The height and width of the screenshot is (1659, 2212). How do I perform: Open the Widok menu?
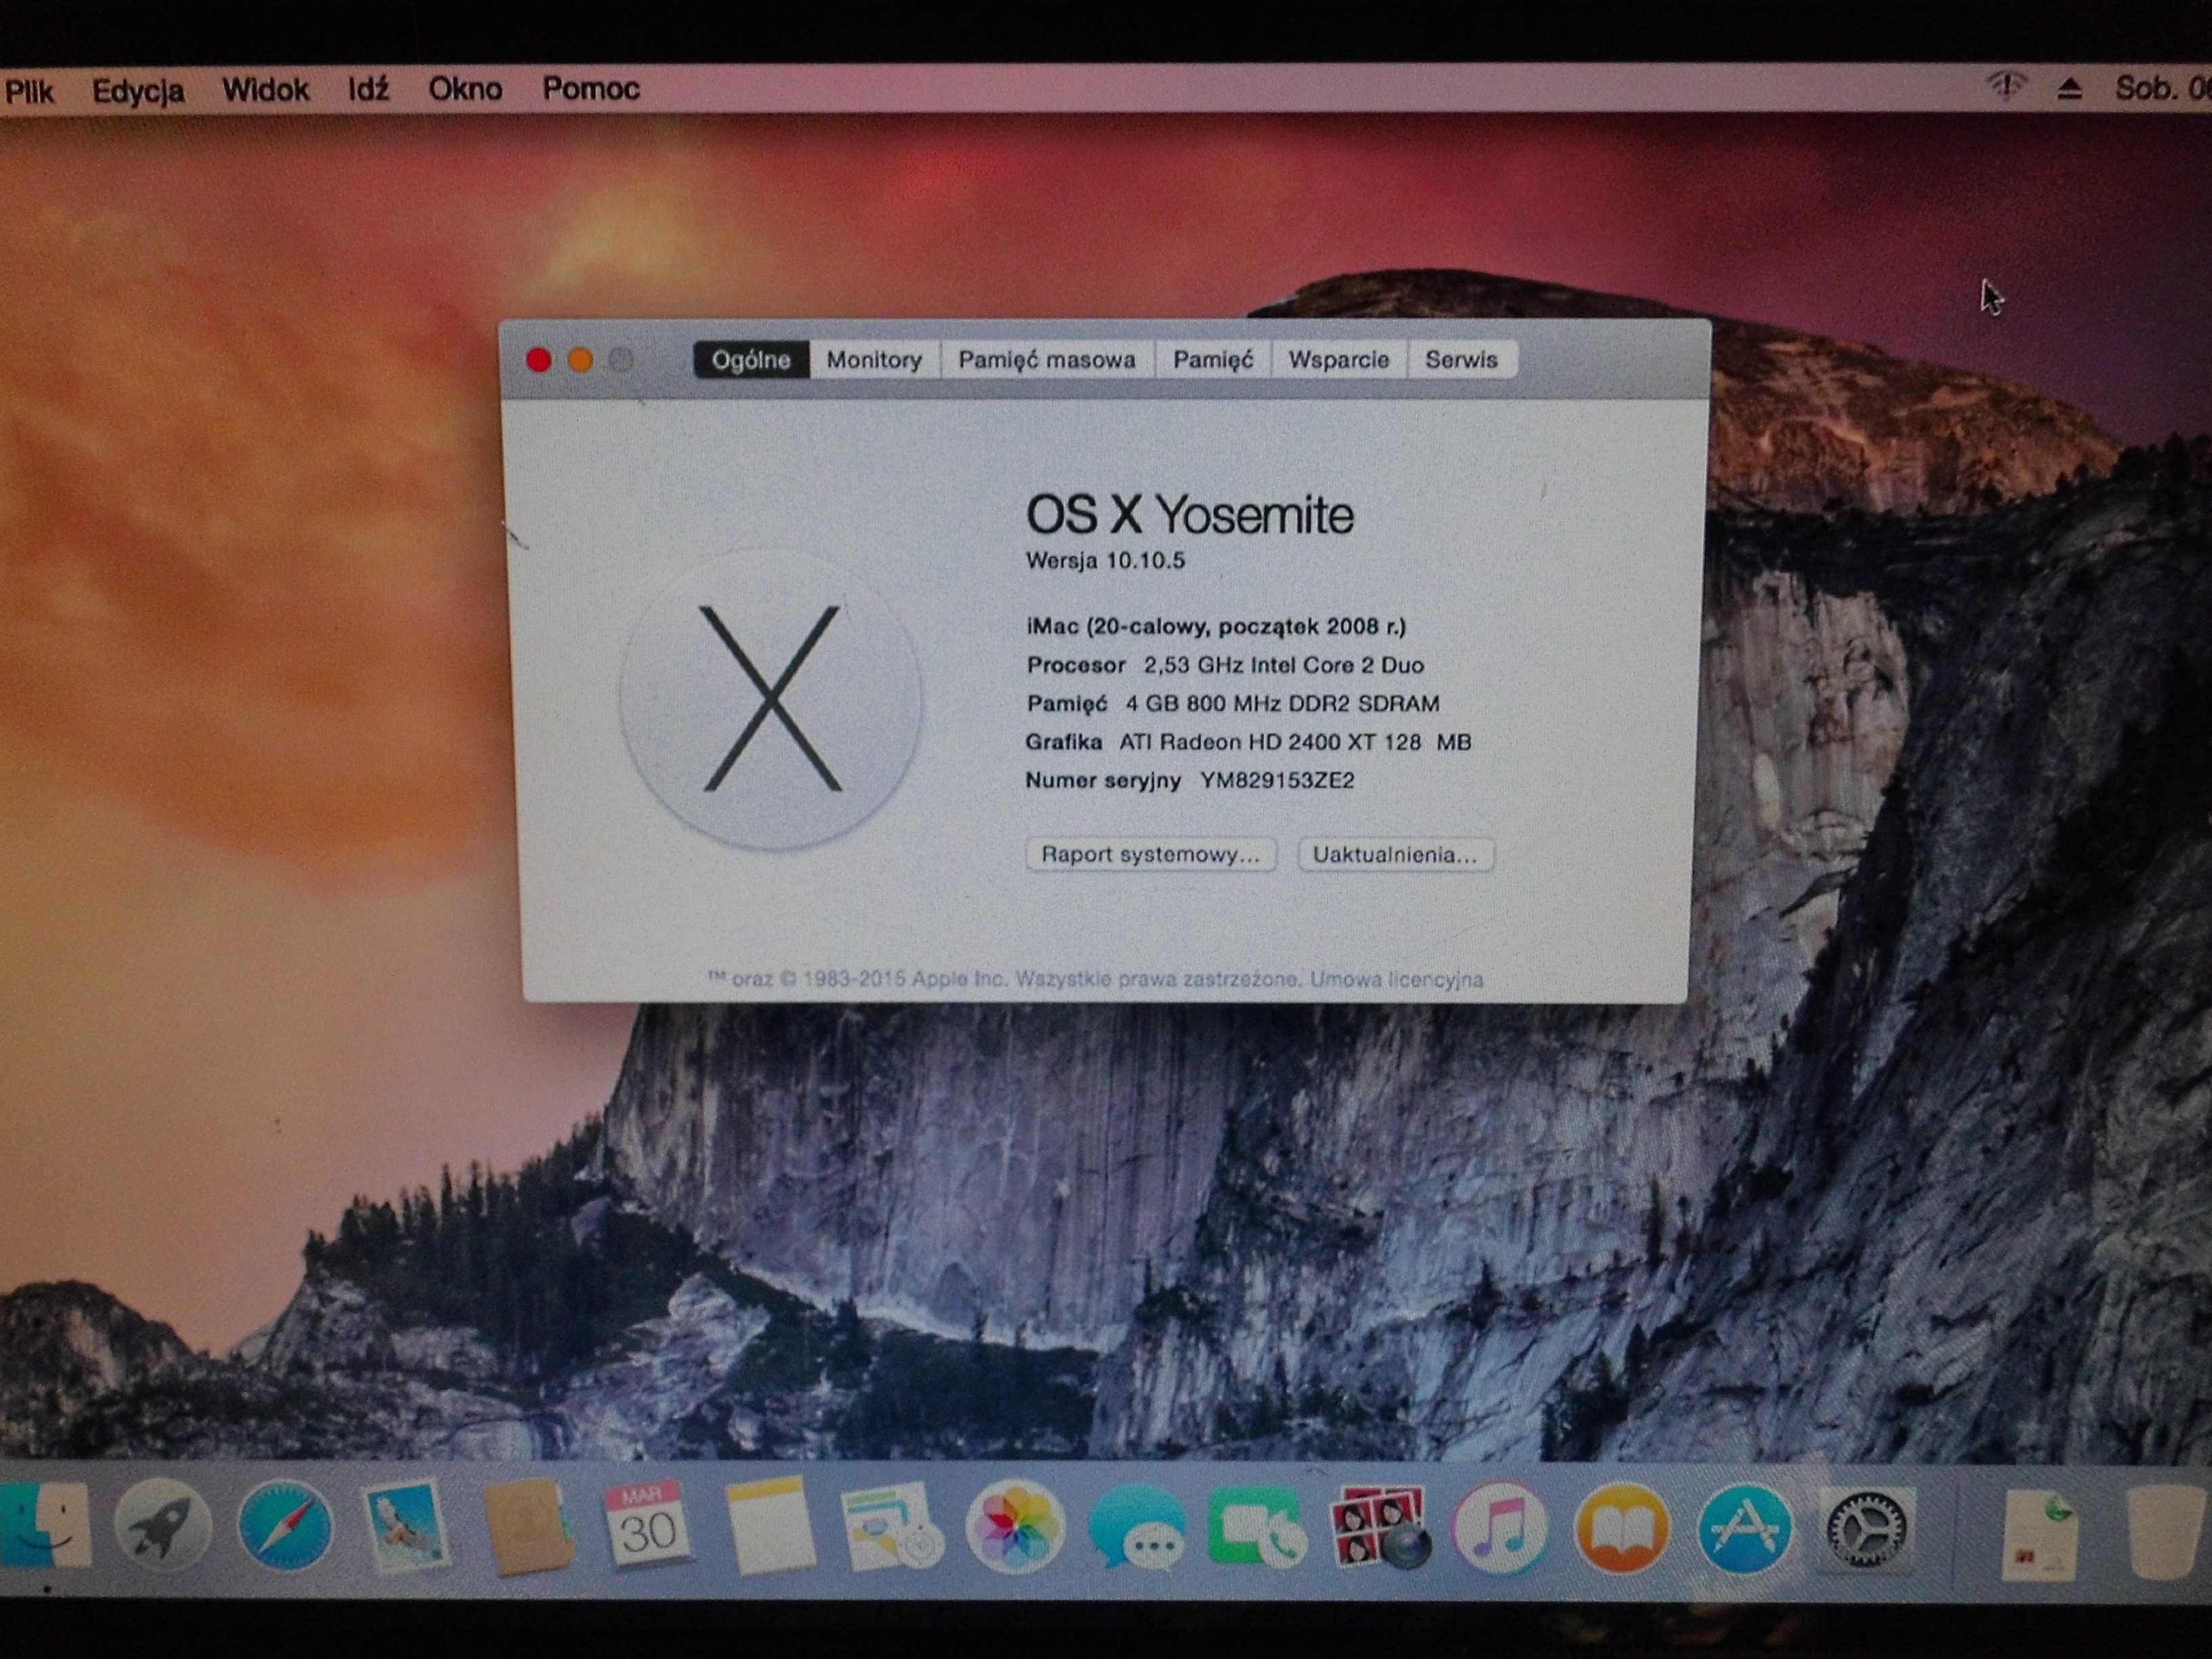265,90
